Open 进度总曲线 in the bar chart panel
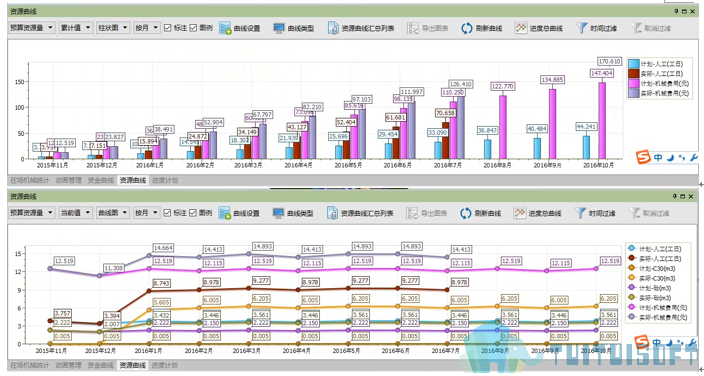This screenshot has height=376, width=704. pos(538,28)
